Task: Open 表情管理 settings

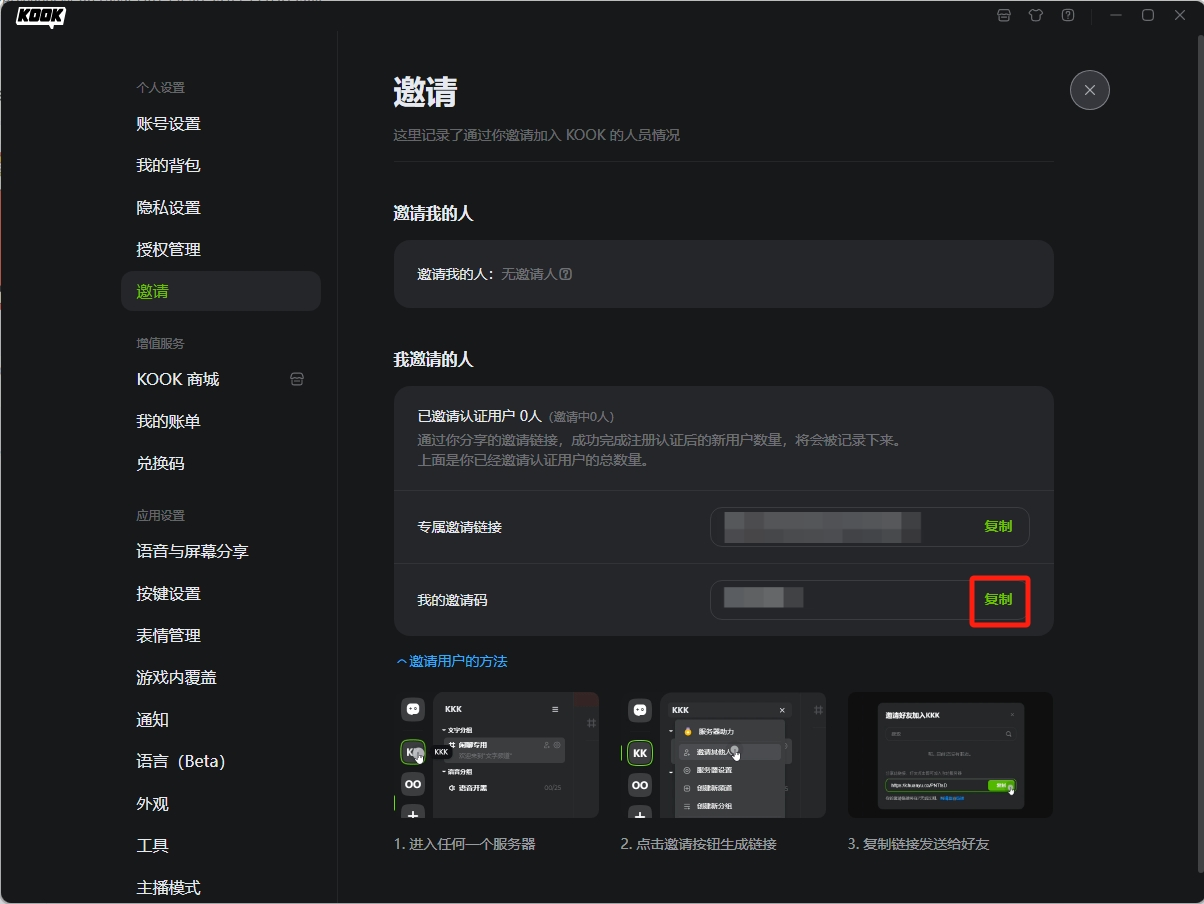Action: click(221, 635)
